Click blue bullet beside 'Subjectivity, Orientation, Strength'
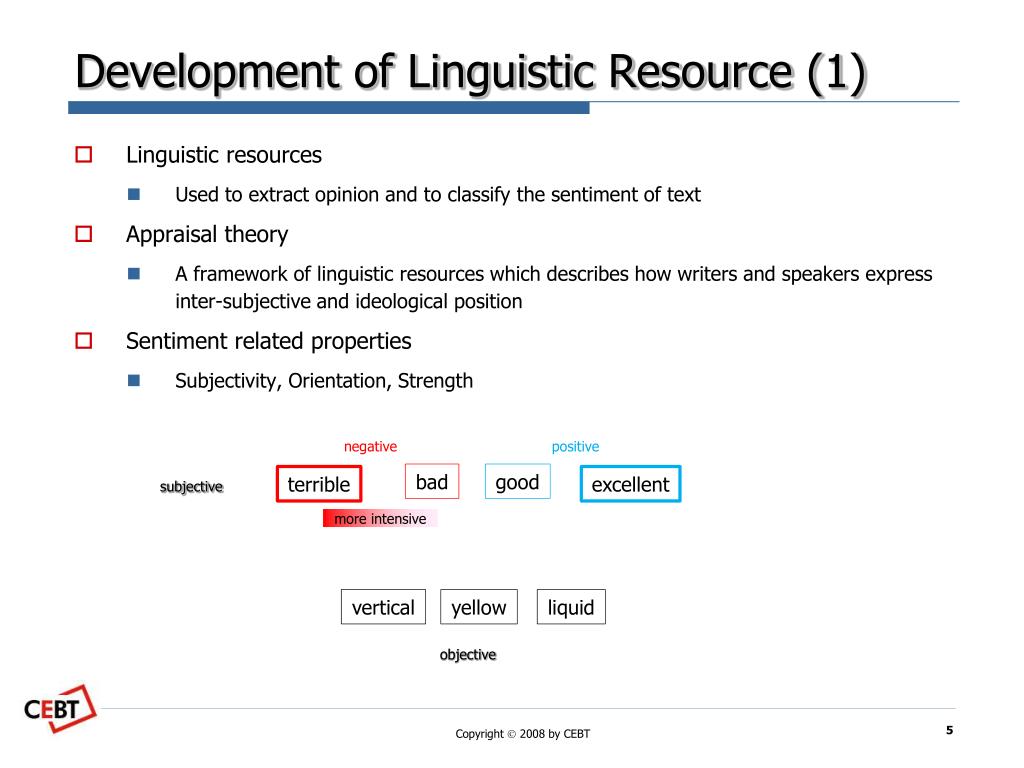 click(x=134, y=381)
